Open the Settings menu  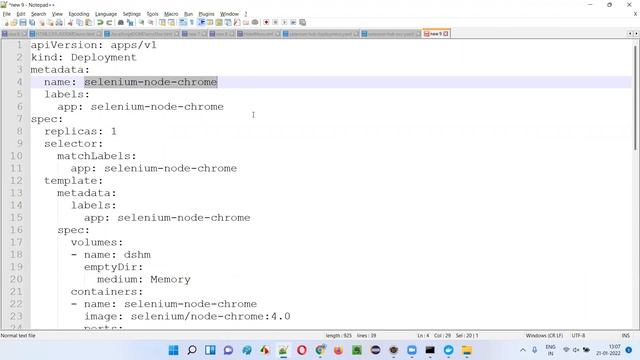click(x=131, y=14)
